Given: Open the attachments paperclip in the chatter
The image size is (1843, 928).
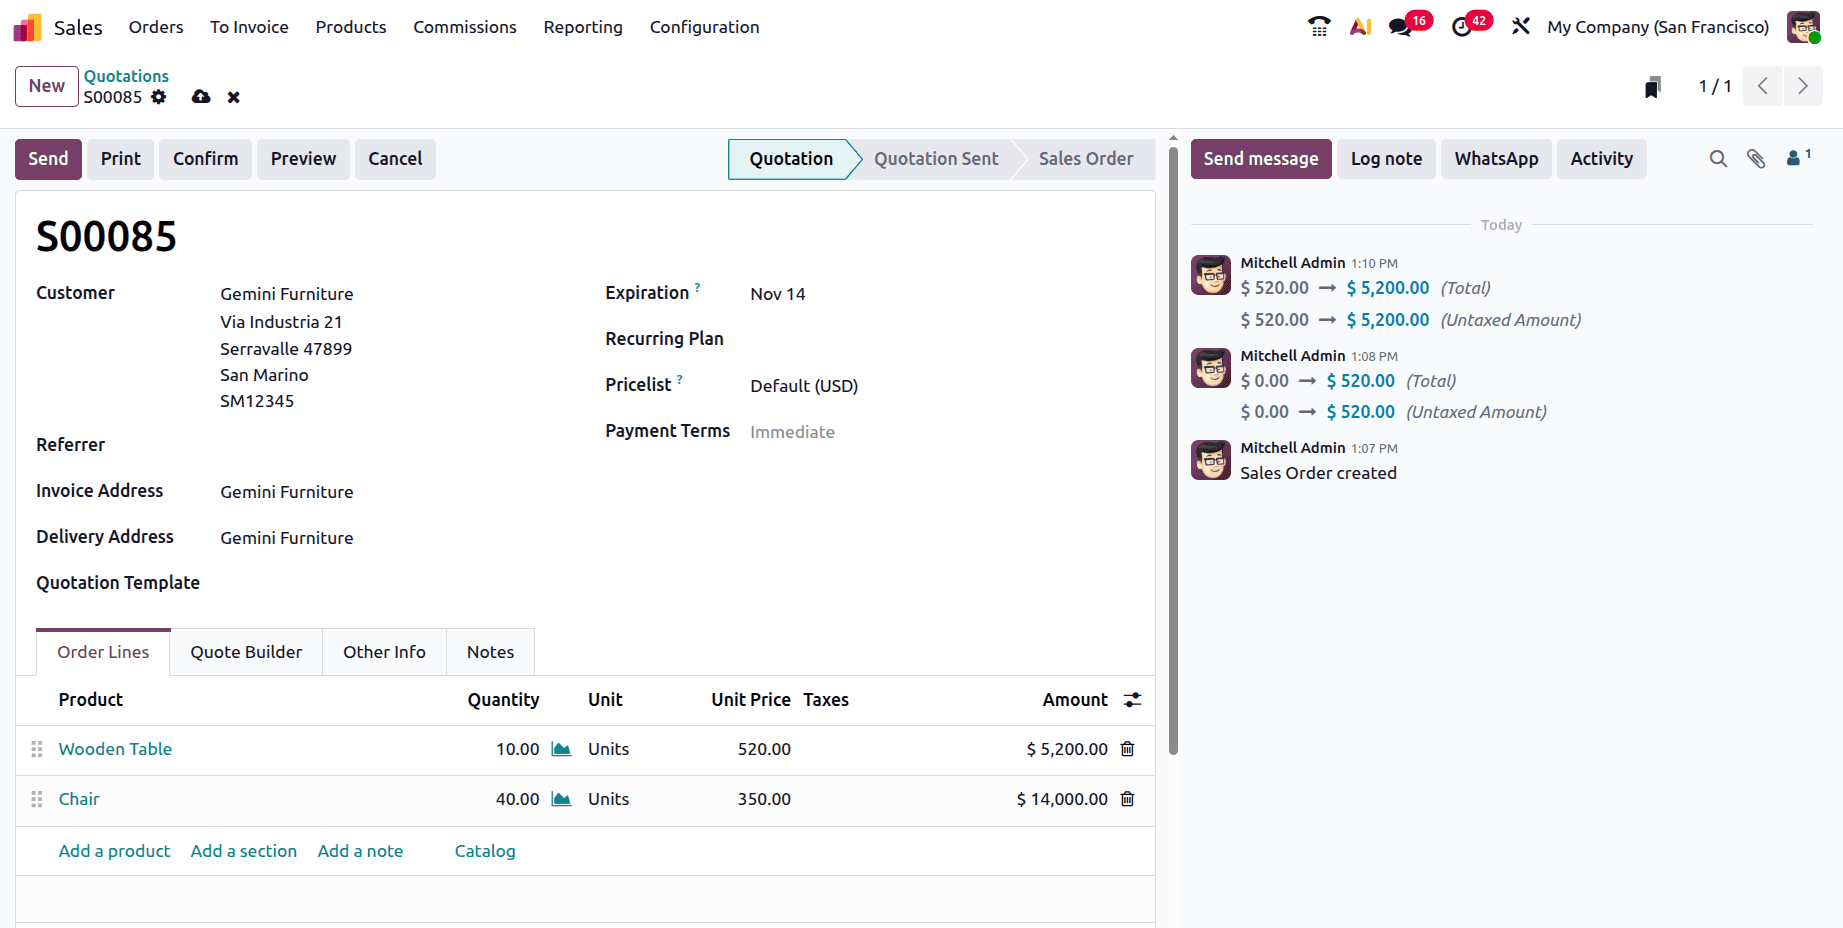Looking at the screenshot, I should coord(1757,158).
